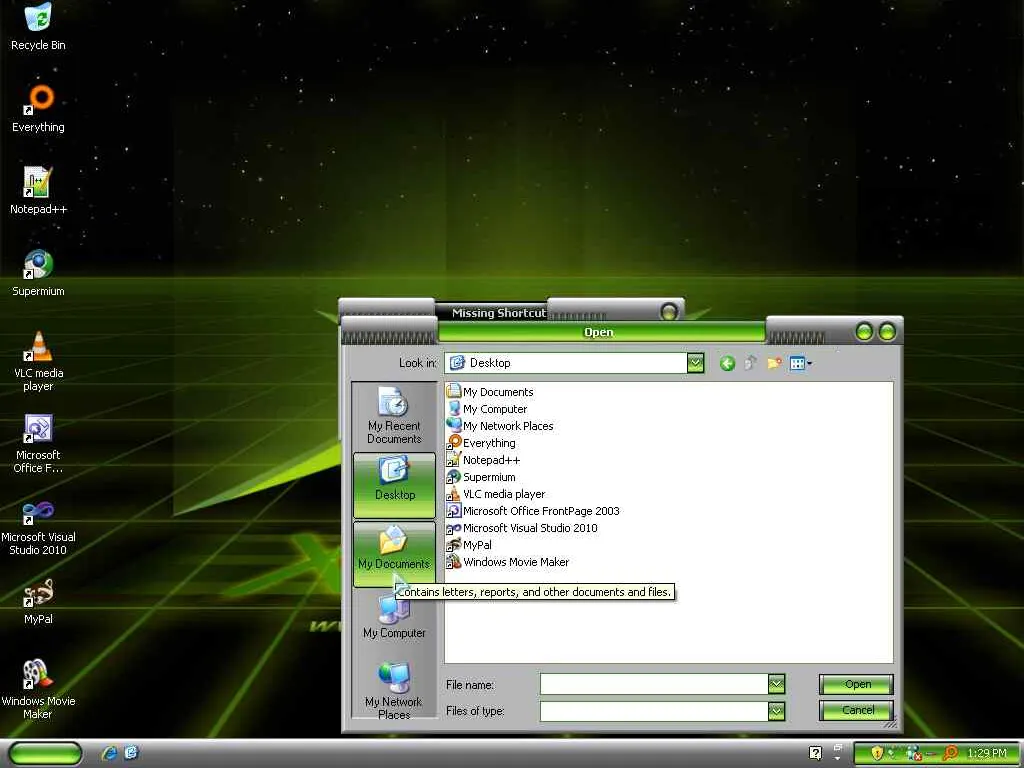
Task: Select Notepad++ in the file list
Action: pos(483,460)
